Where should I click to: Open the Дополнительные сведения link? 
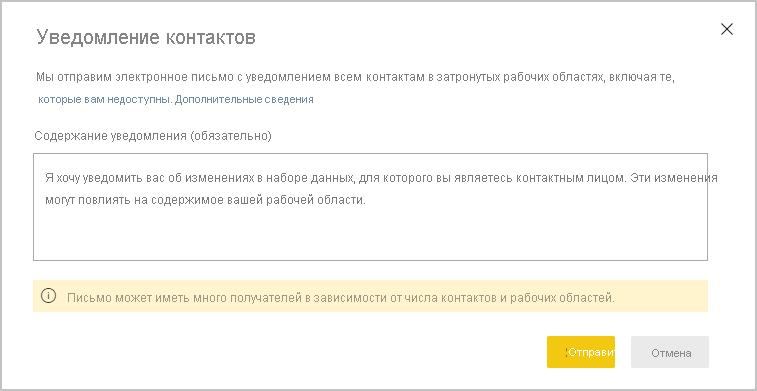244,99
